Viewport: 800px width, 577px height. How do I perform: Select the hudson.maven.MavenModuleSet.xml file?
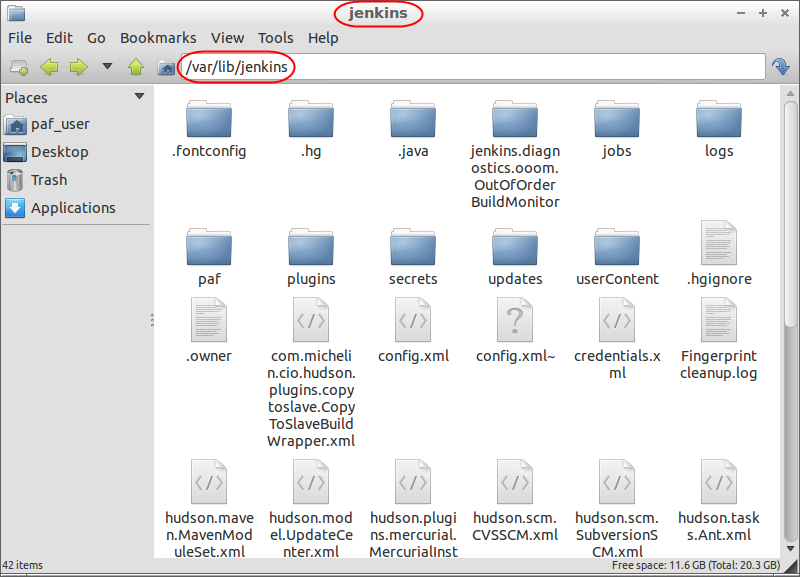(x=209, y=509)
